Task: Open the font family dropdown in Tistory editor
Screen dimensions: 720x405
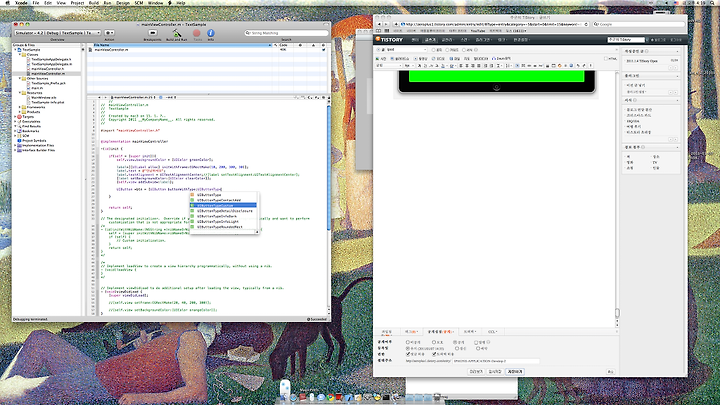Action: coord(389,66)
